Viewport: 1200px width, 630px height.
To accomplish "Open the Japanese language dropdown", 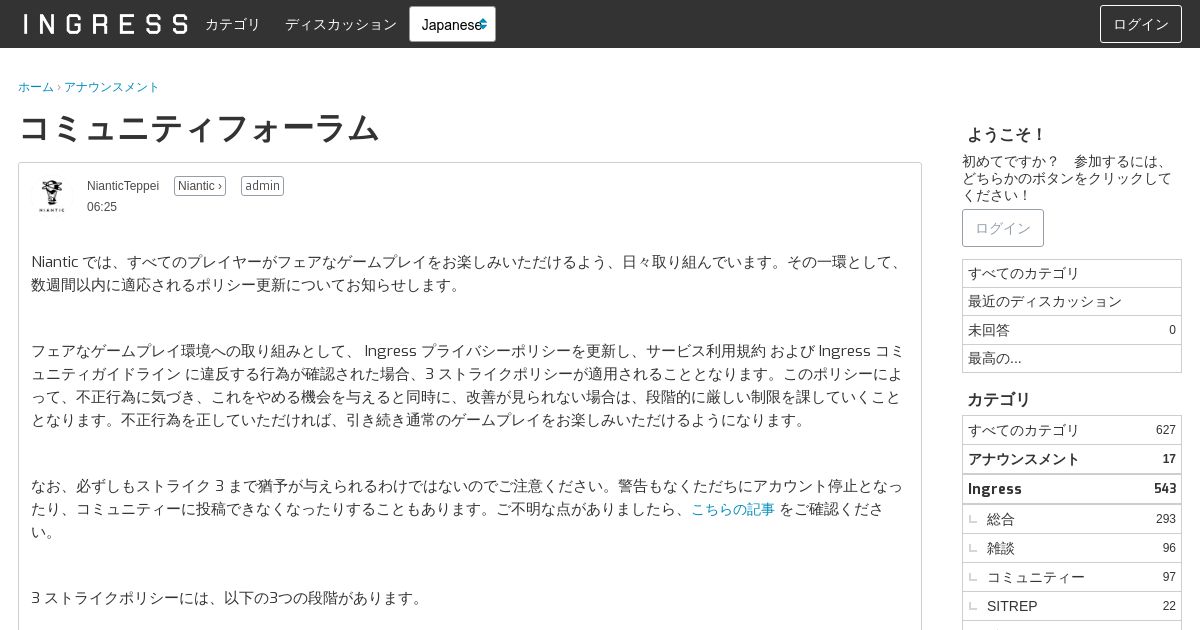I will 452,24.
